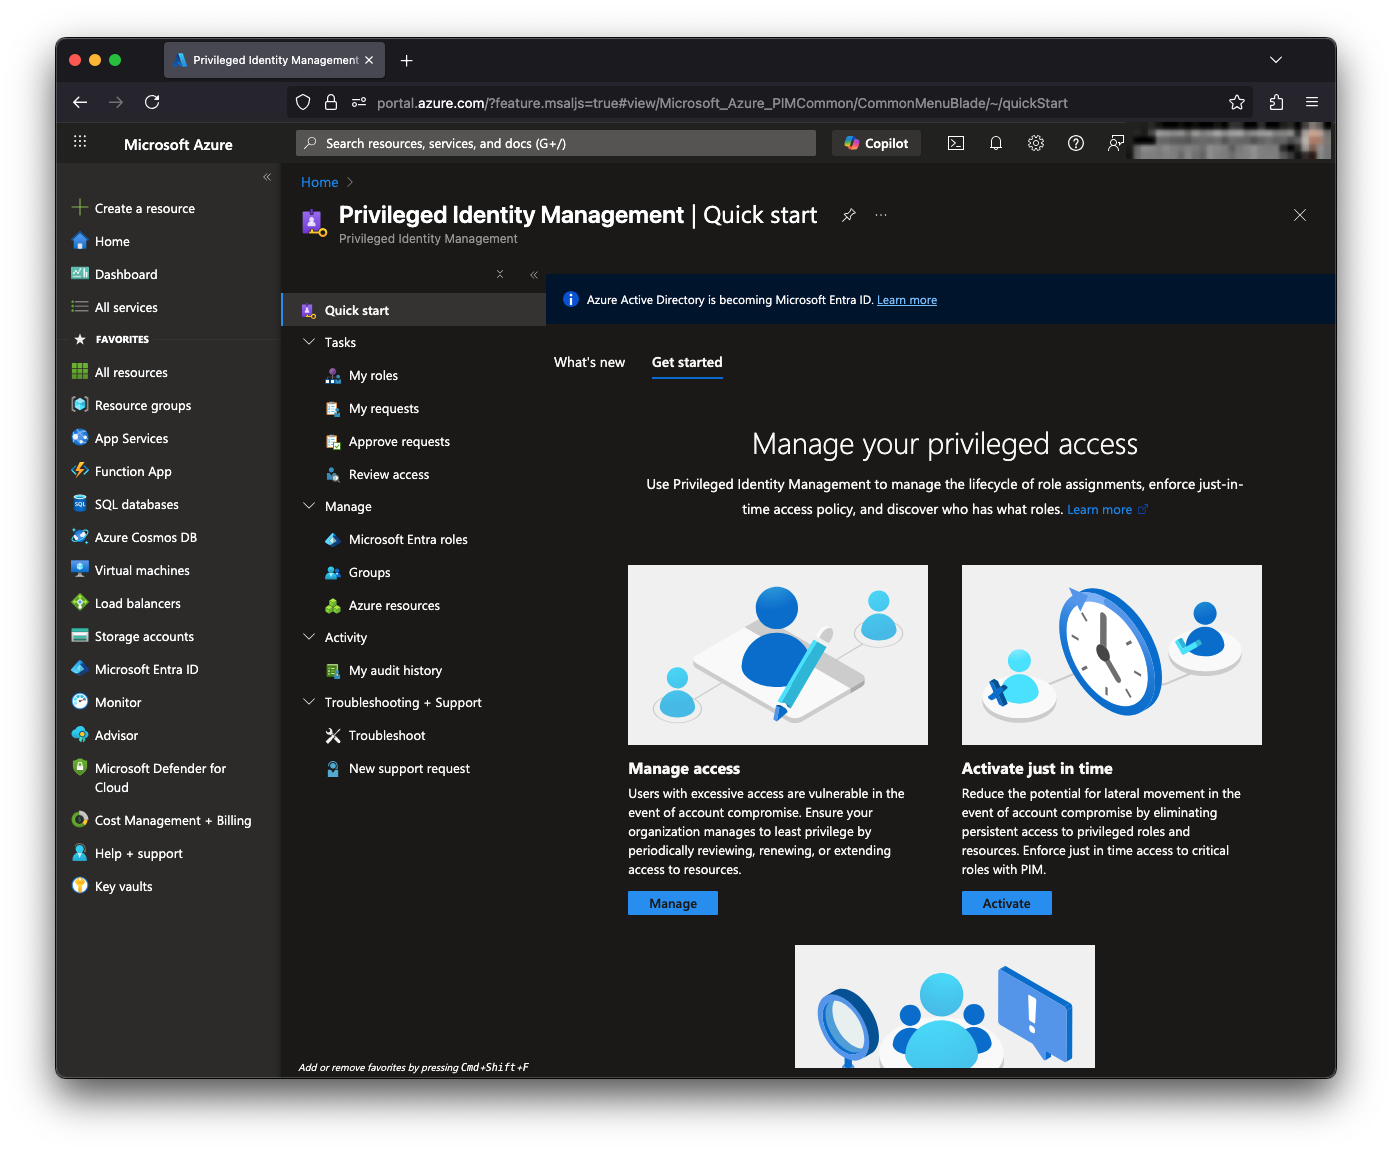Select My roles in the menu

point(373,376)
